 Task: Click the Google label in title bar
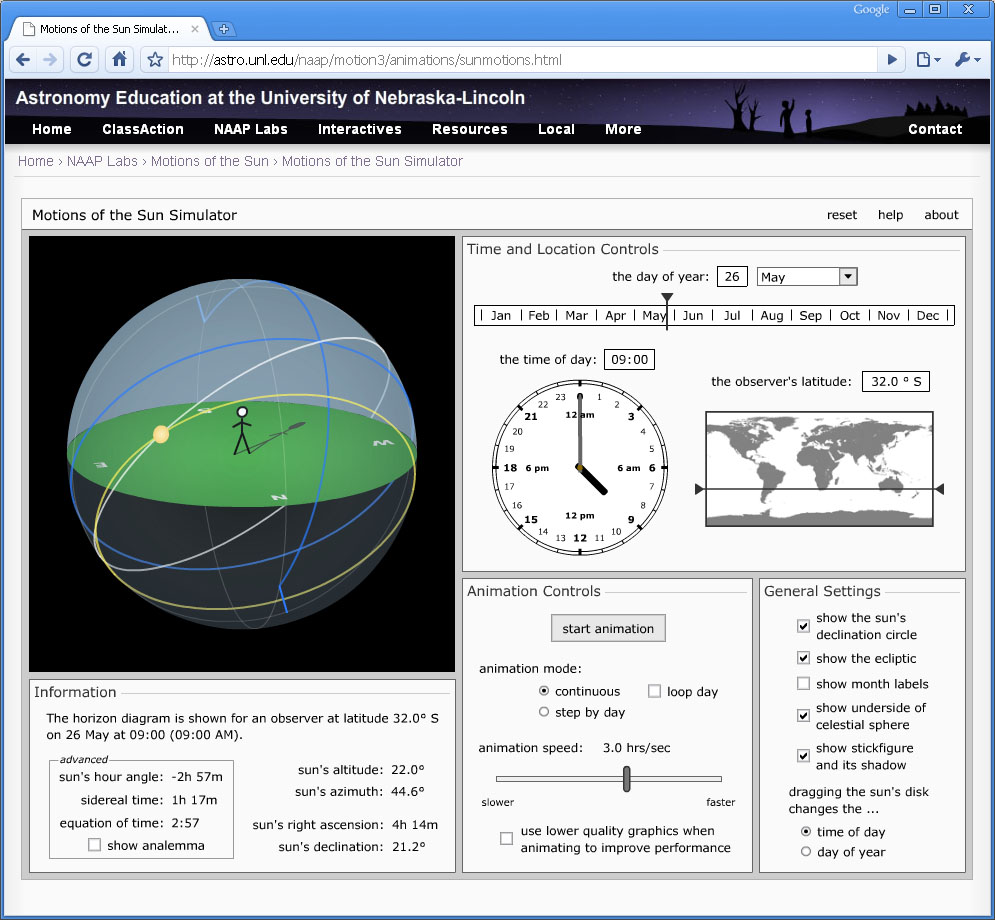pyautogui.click(x=871, y=10)
